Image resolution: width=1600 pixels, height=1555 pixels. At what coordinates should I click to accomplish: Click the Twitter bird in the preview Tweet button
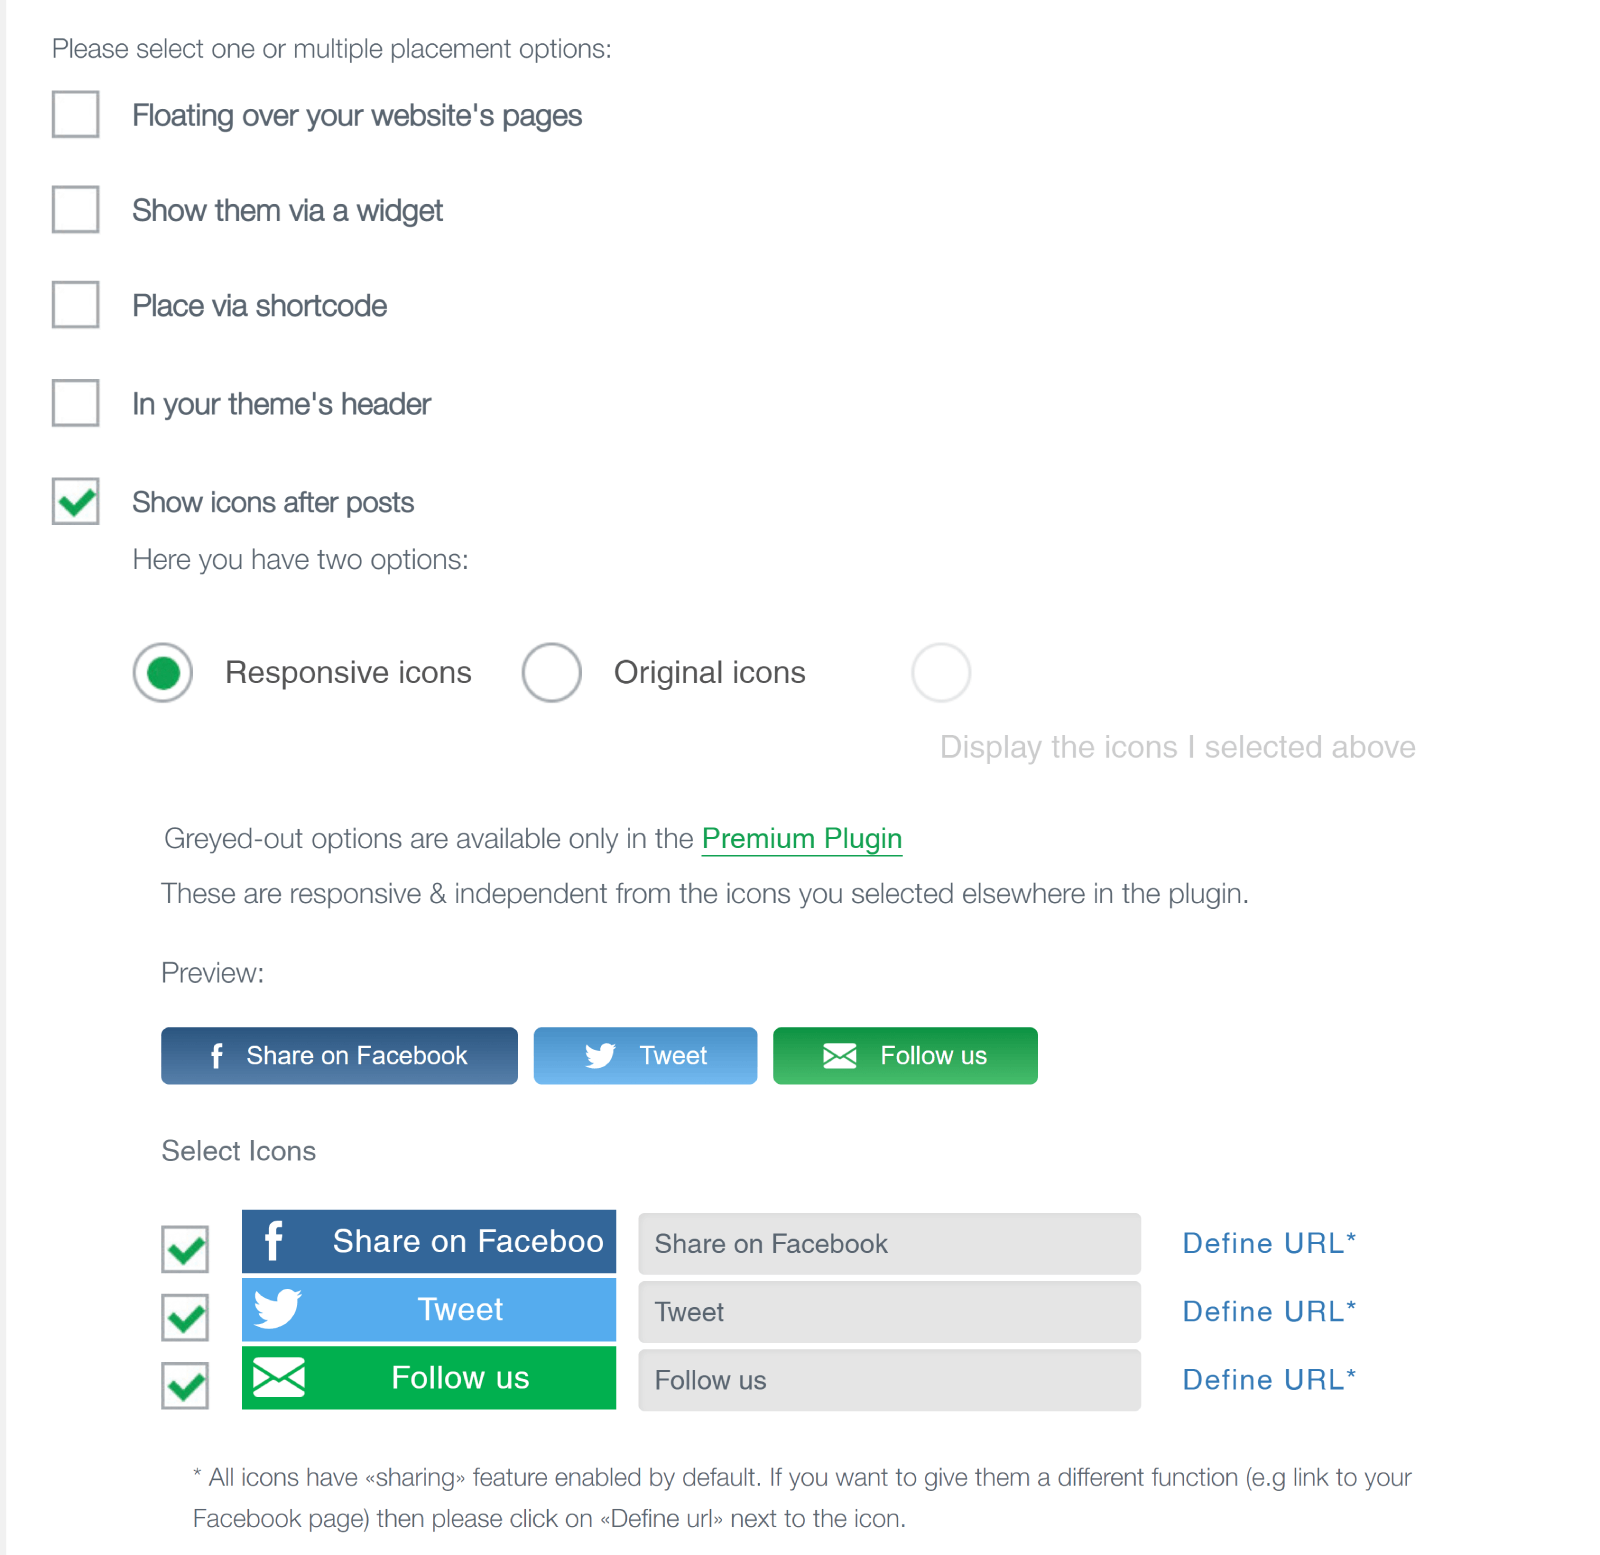click(x=600, y=1056)
